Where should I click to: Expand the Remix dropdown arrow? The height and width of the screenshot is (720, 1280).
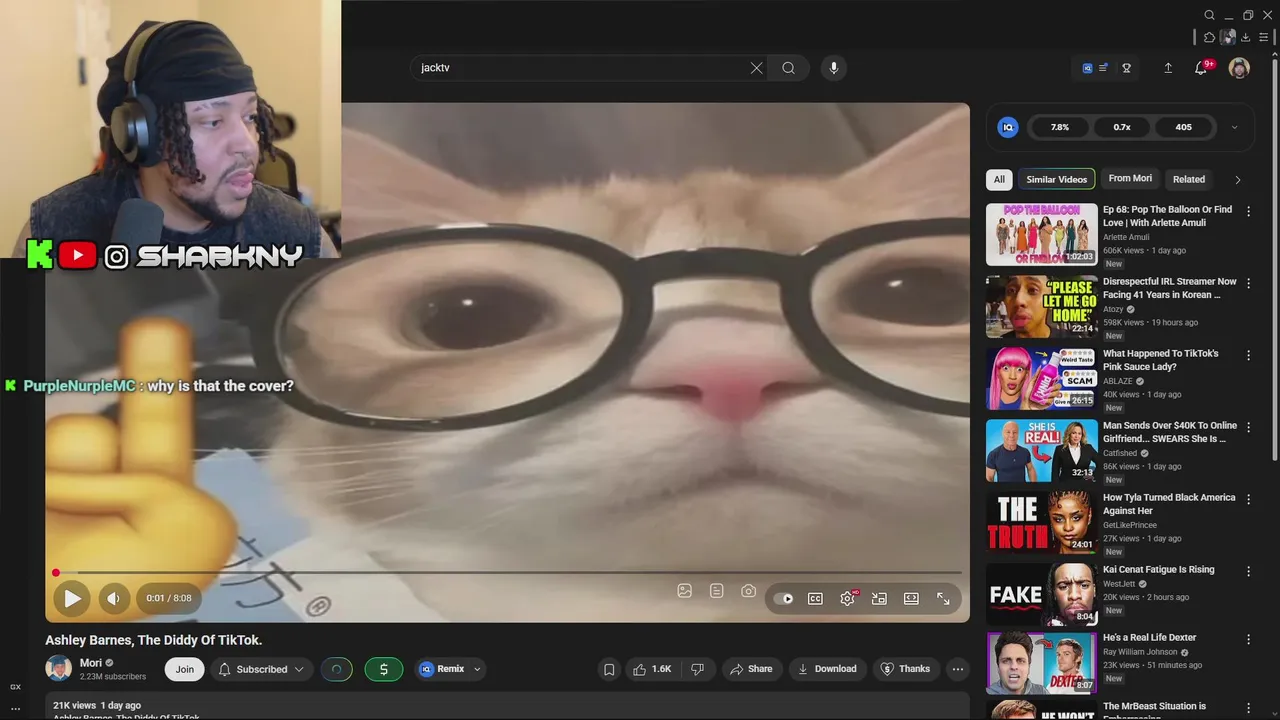point(477,669)
